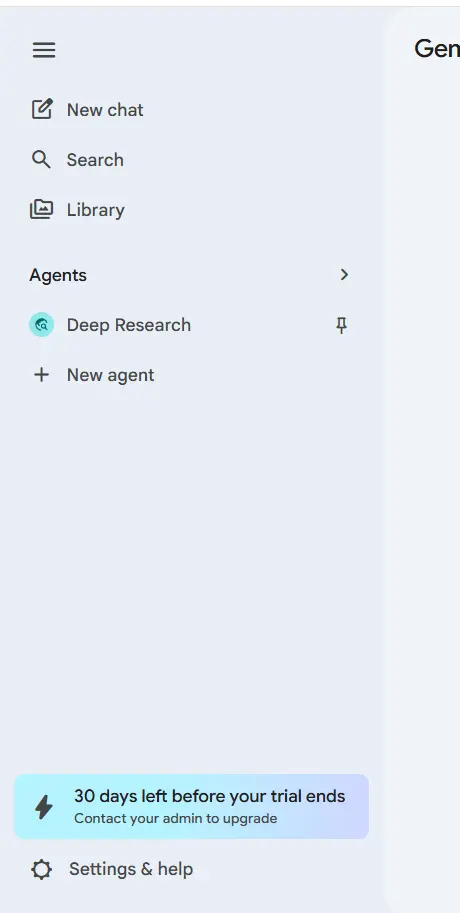Click the Library images icon

(41, 209)
